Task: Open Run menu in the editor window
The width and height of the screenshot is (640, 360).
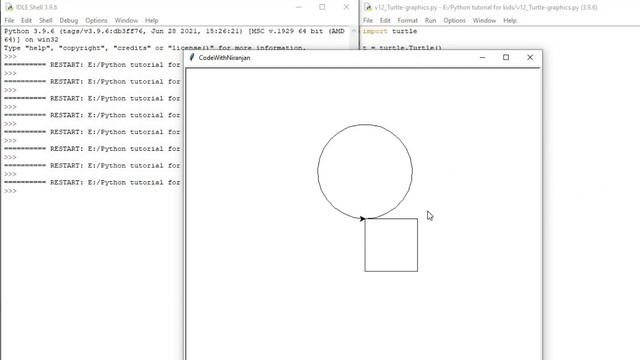Action: [x=430, y=20]
